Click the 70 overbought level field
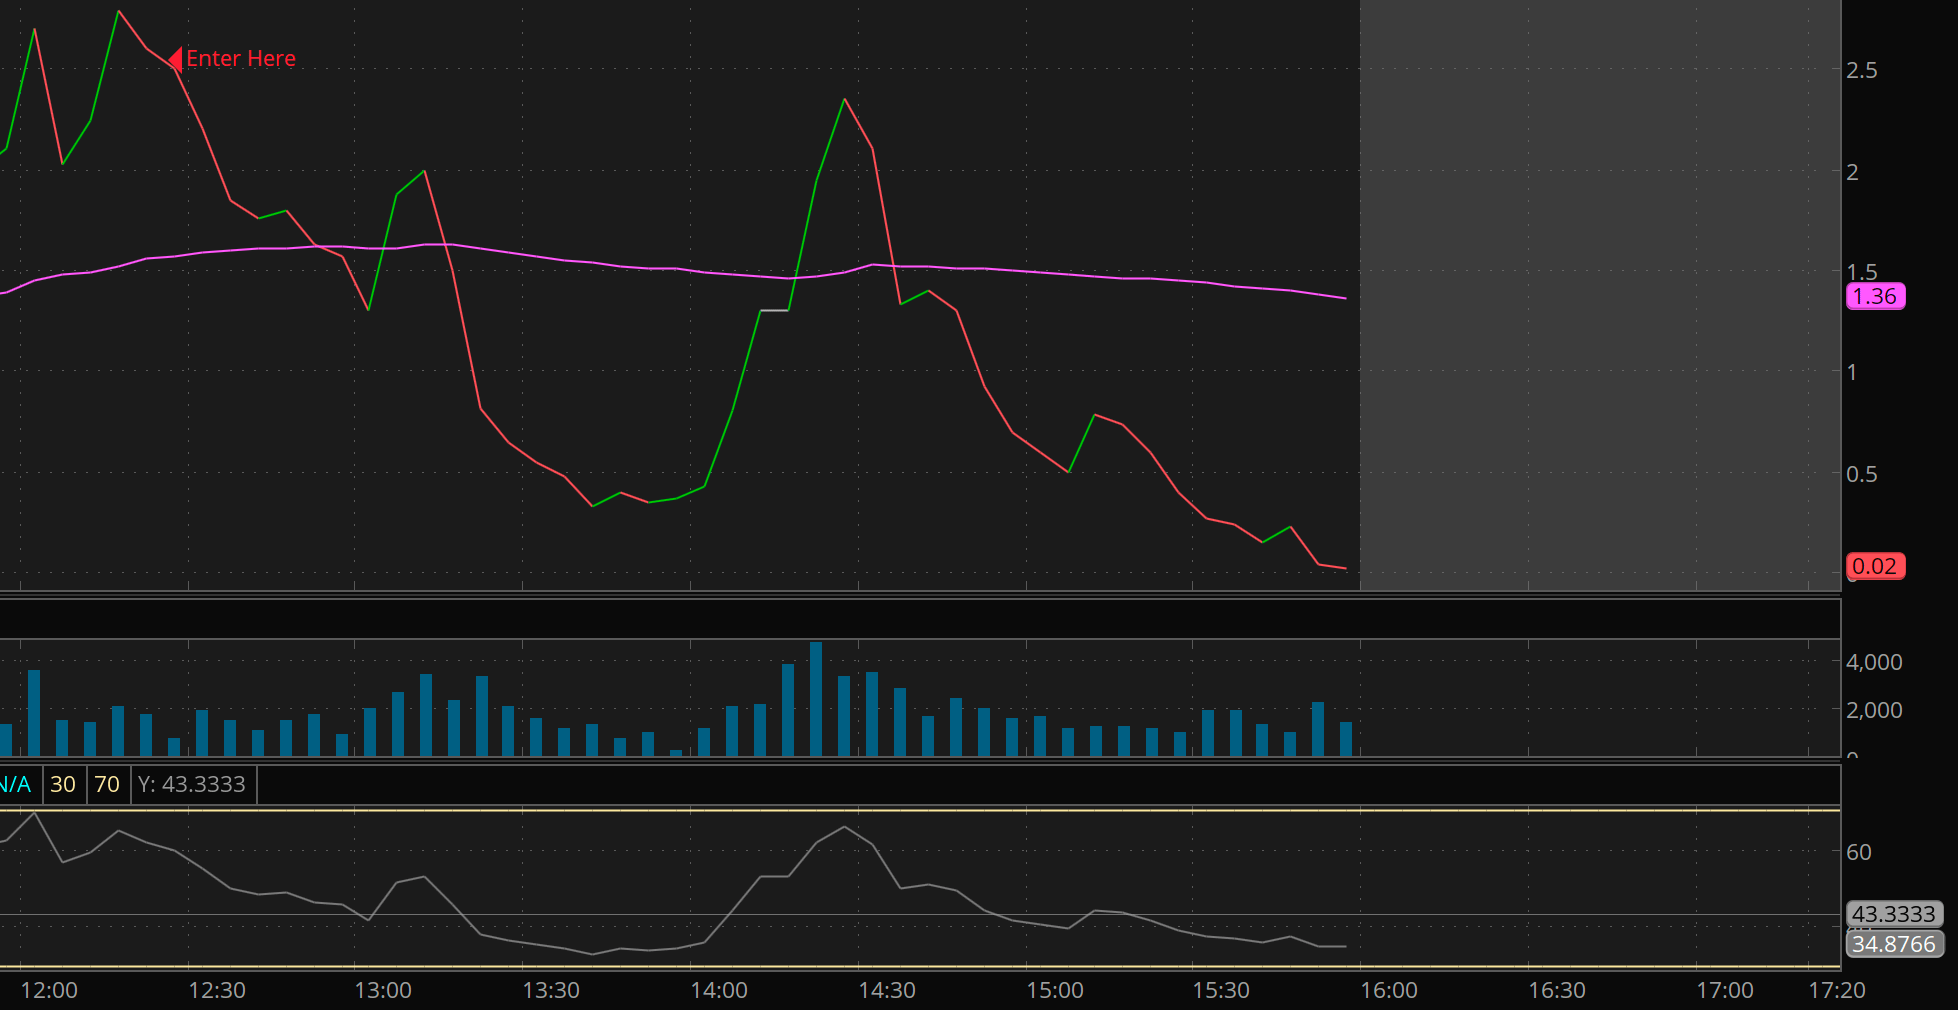Image resolution: width=1958 pixels, height=1010 pixels. [107, 784]
